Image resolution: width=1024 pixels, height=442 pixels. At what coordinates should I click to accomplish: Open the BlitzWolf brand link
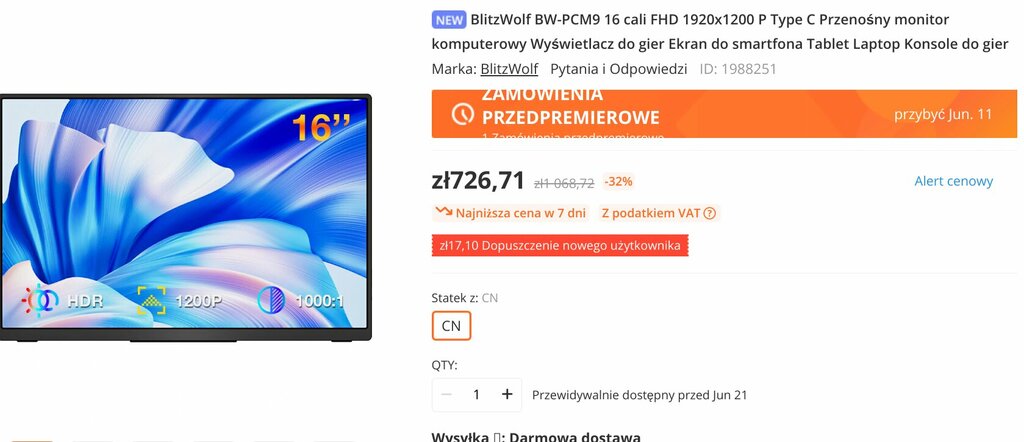[x=509, y=69]
